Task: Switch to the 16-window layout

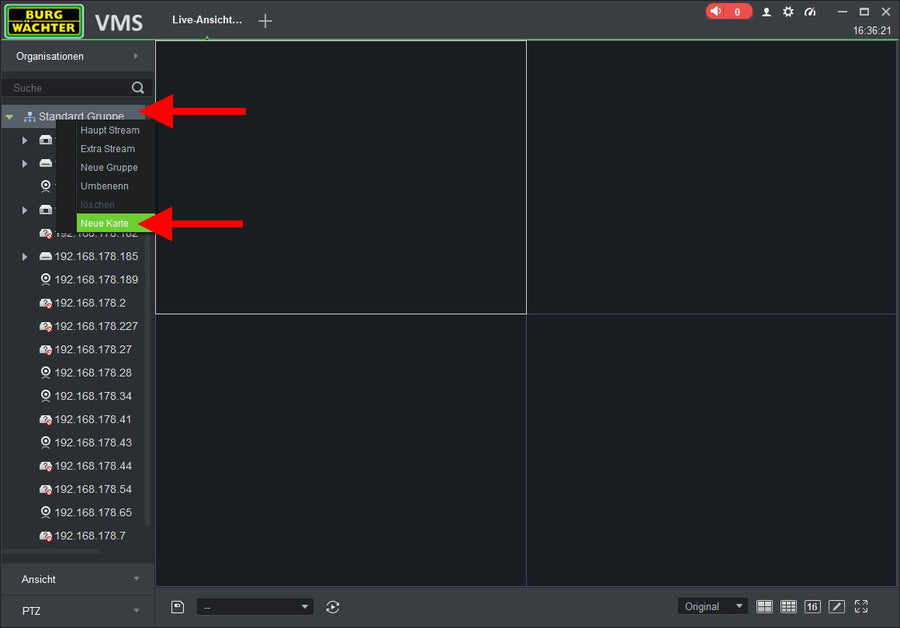Action: point(812,607)
